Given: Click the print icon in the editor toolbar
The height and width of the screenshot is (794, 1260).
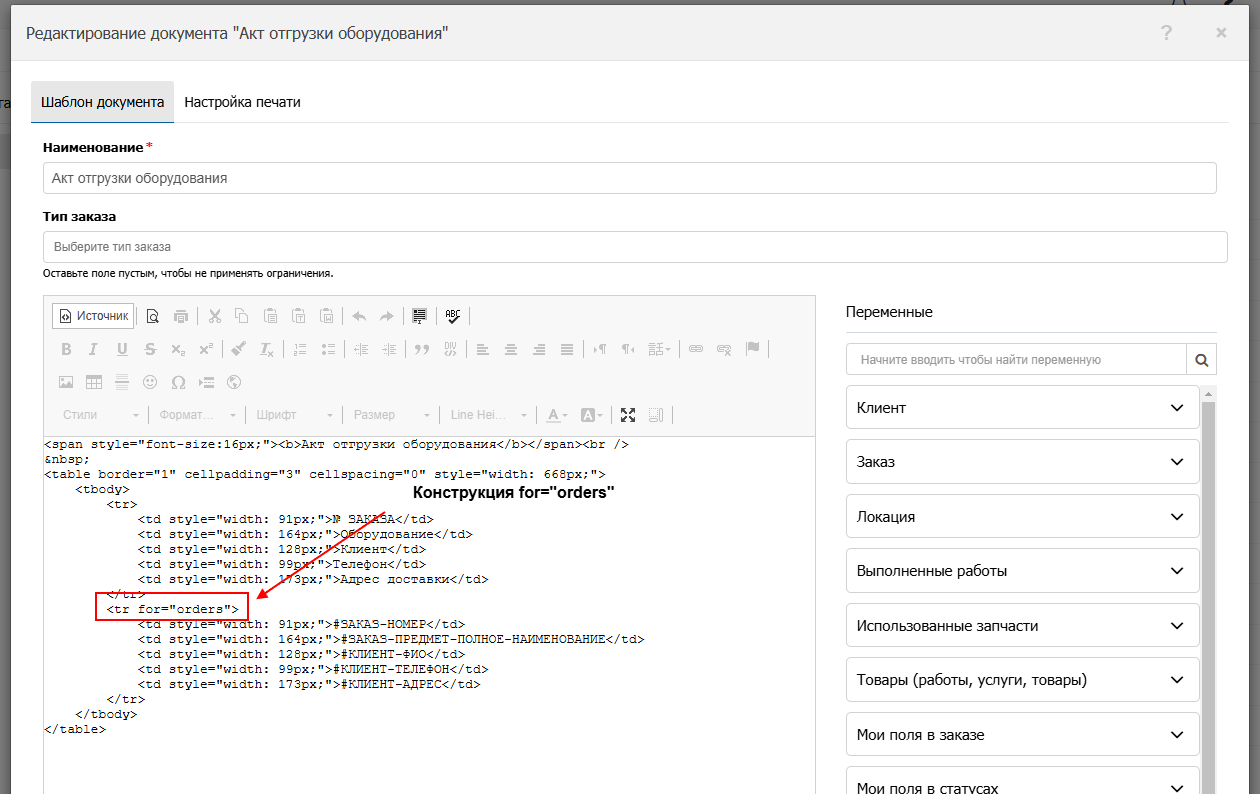Looking at the screenshot, I should click(x=181, y=316).
